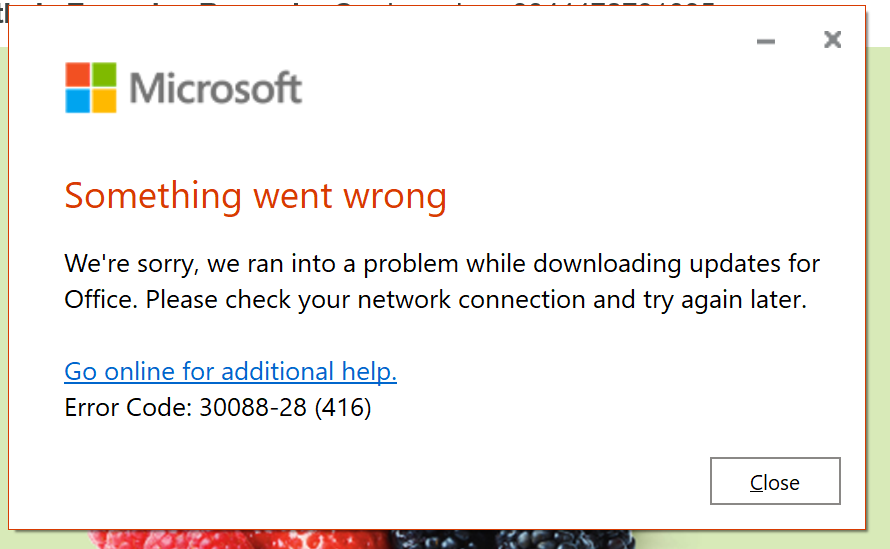890x549 pixels.
Task: Click the 'Something went wrong' heading
Action: [x=255, y=196]
